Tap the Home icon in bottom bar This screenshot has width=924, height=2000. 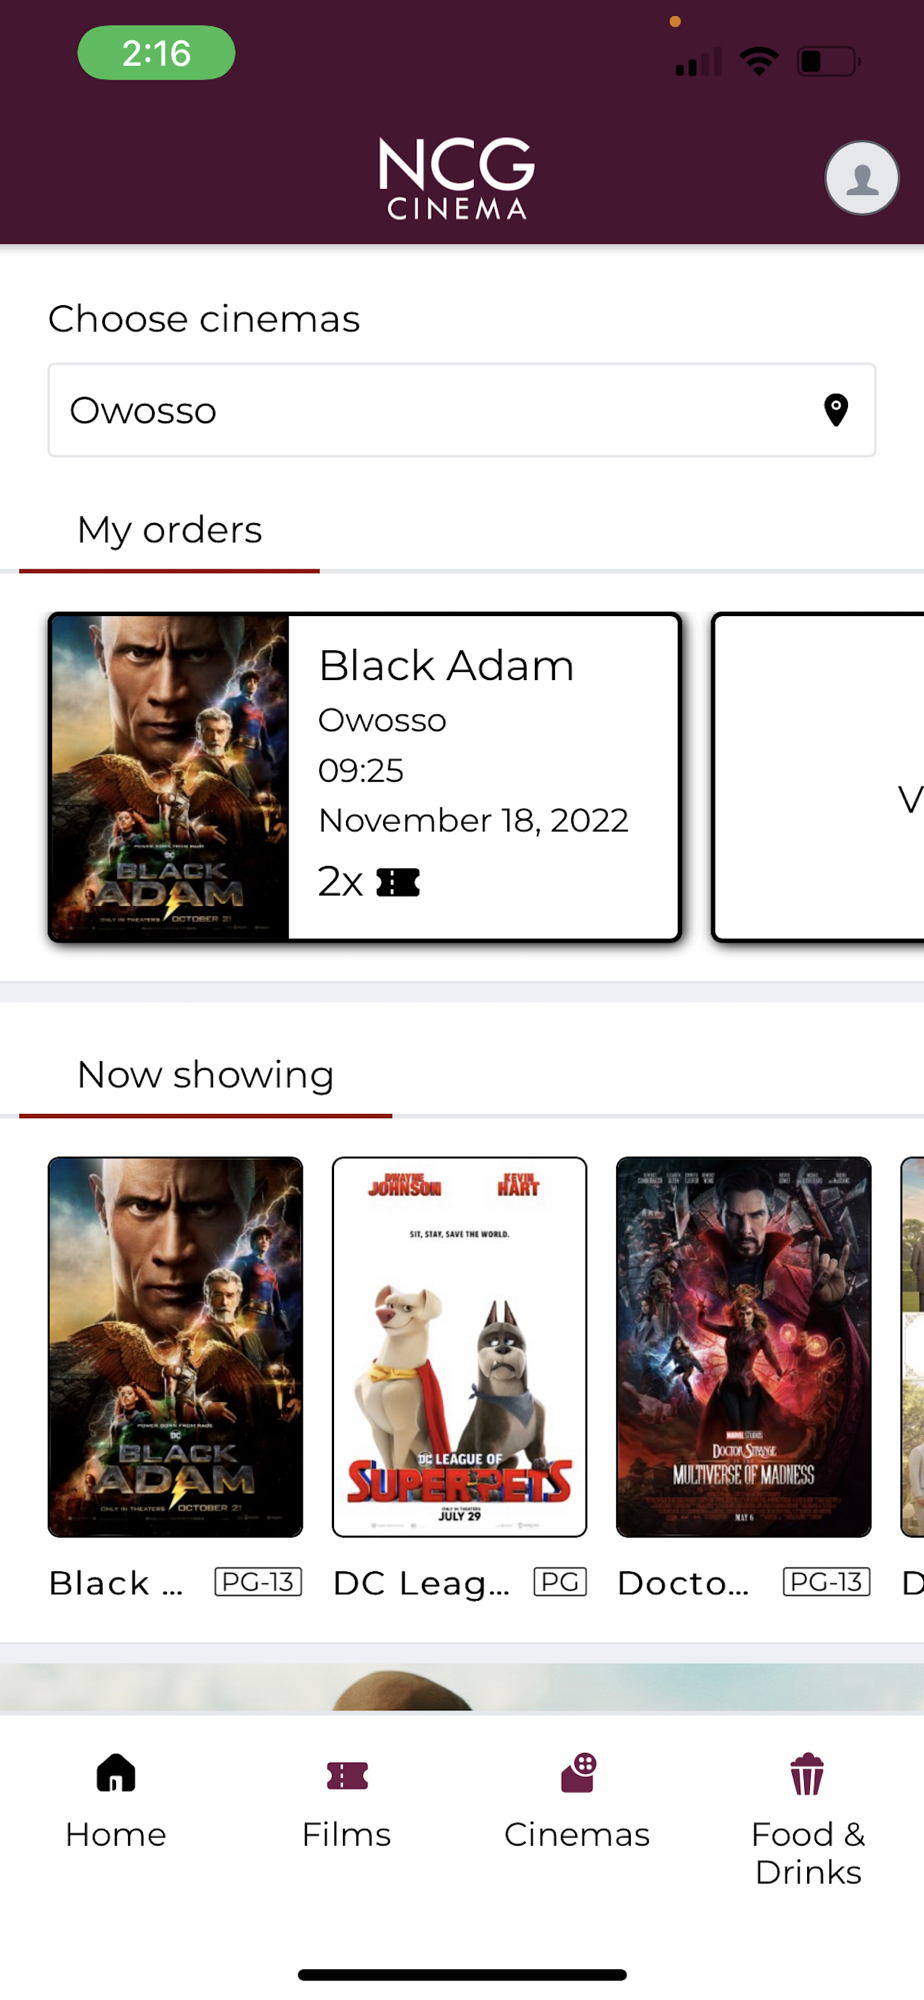116,1773
